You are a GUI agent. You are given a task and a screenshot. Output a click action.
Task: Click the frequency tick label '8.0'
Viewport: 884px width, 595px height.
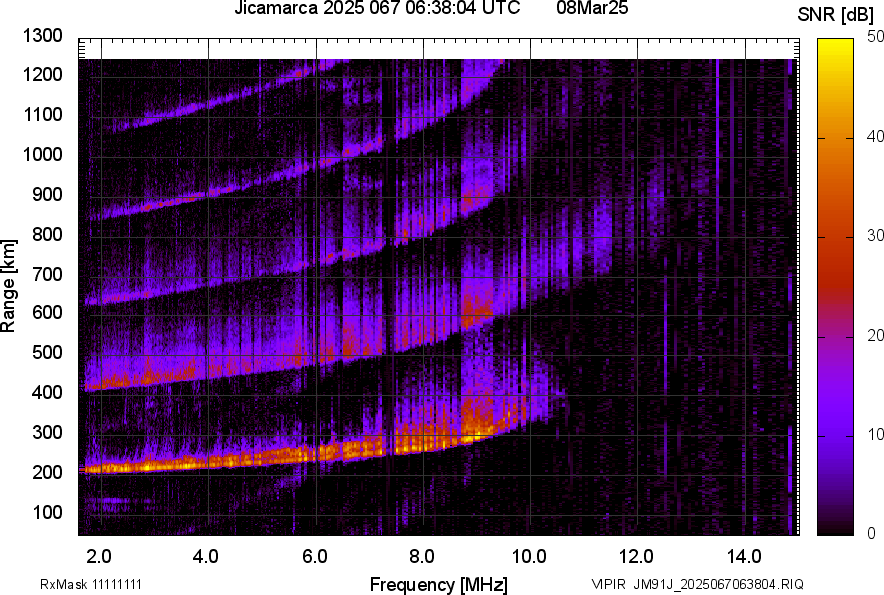click(x=422, y=557)
